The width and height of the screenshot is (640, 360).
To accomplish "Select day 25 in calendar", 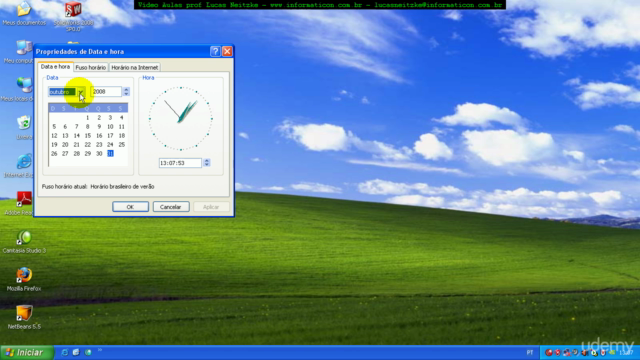I will [121, 144].
